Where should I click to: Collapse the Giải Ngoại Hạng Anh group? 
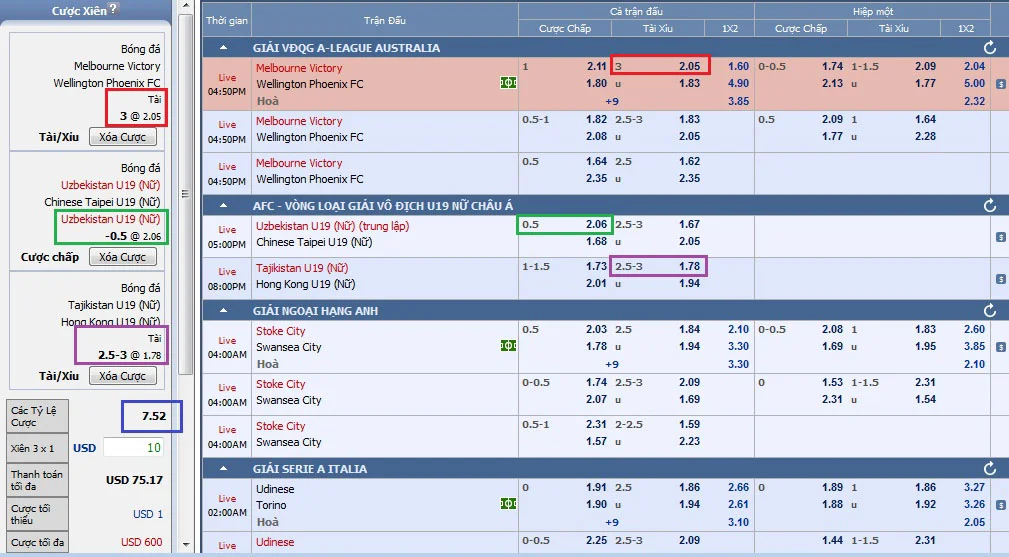point(223,311)
